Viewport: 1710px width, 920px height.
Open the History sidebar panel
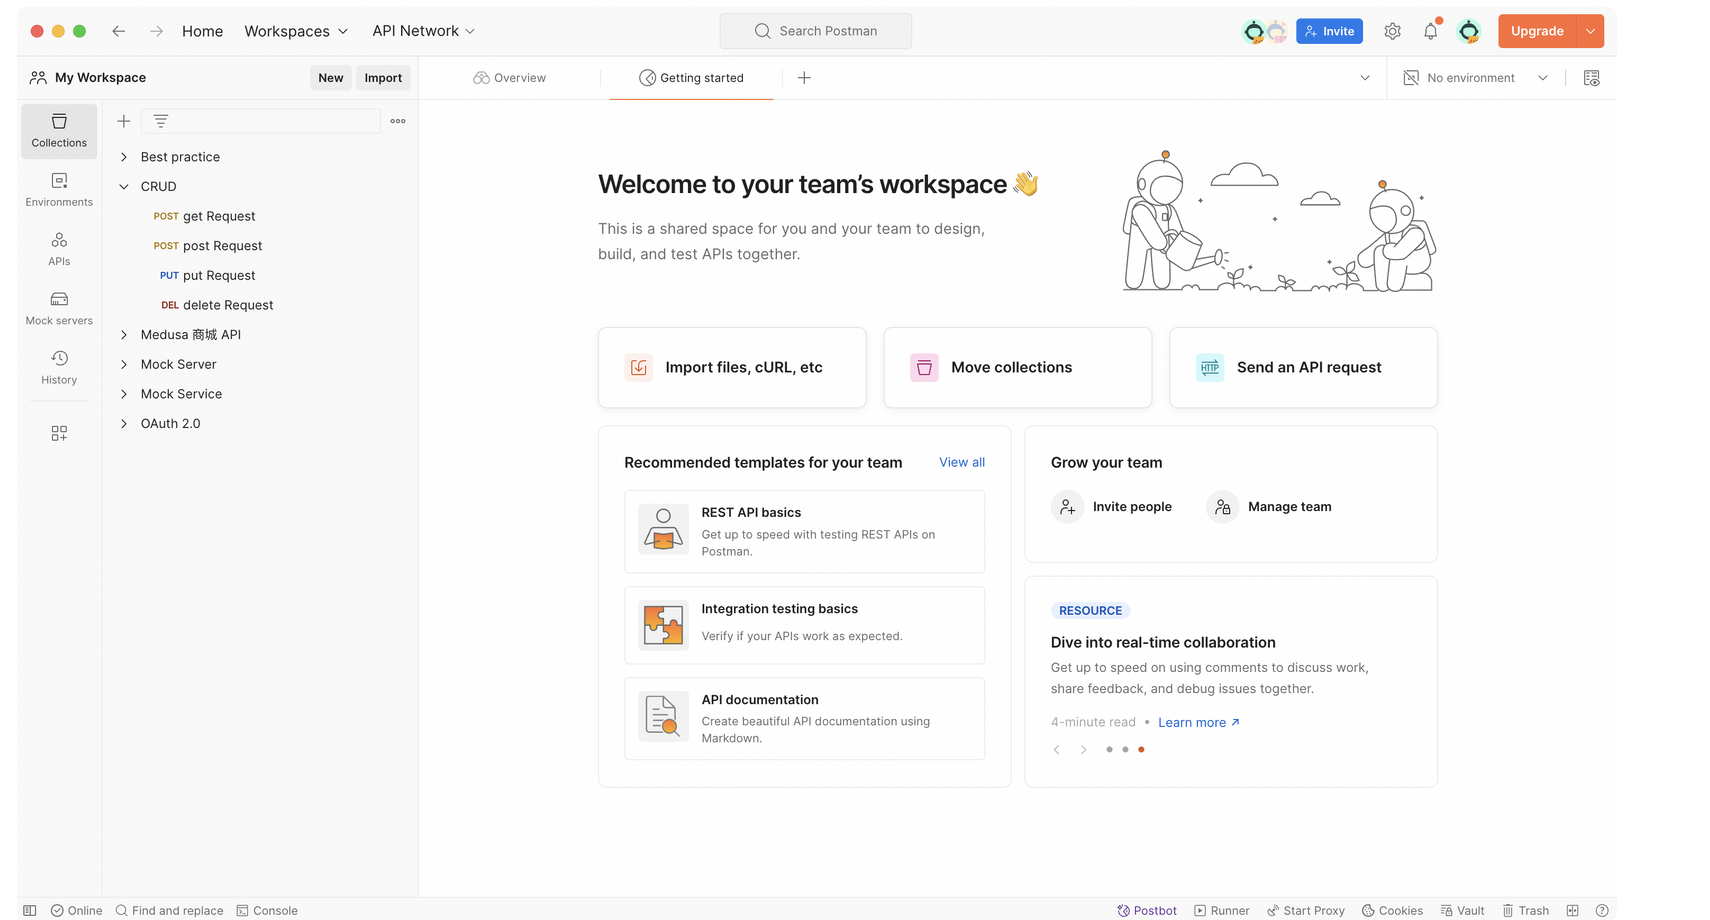[59, 367]
